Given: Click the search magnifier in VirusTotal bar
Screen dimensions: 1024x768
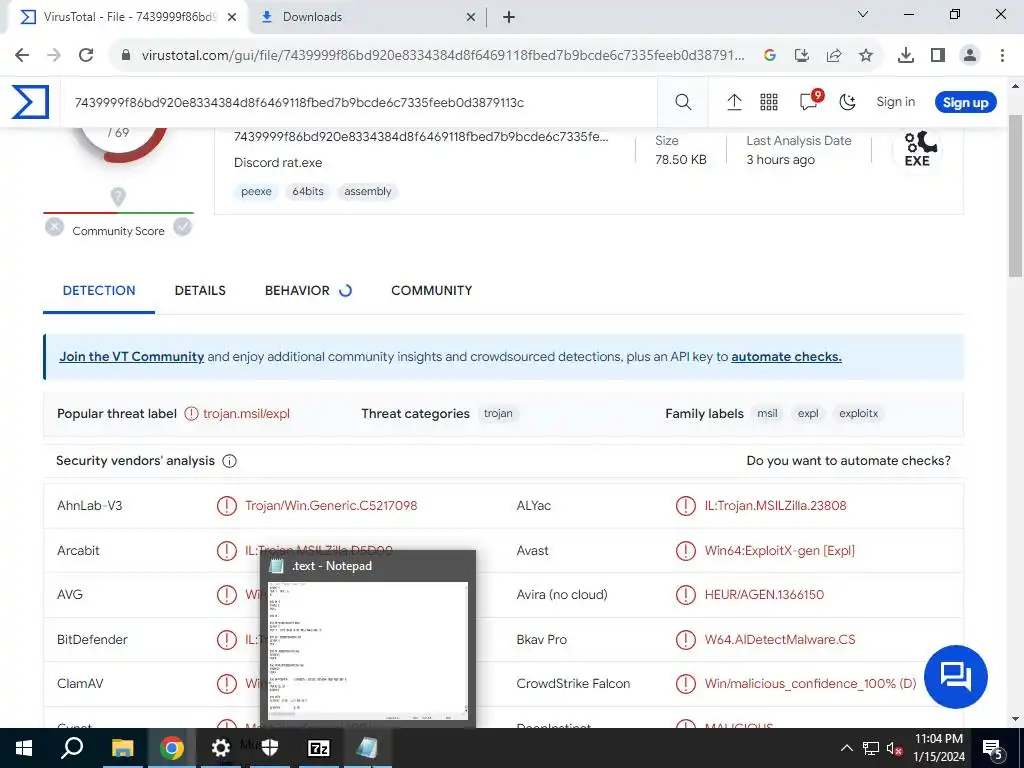Looking at the screenshot, I should (x=683, y=102).
